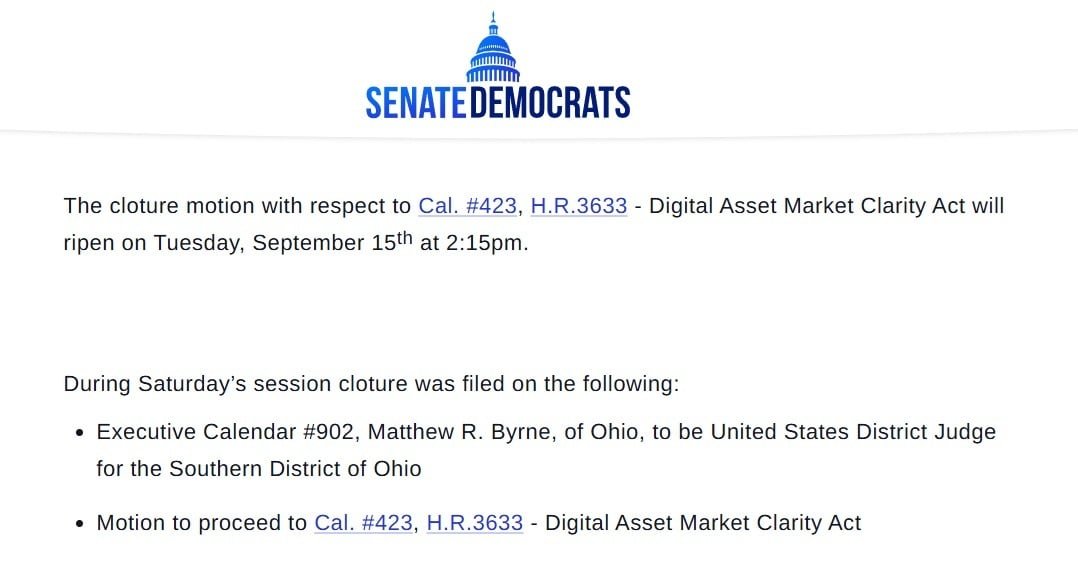The height and width of the screenshot is (579, 1078).
Task: Click the "Tuesday, September 15th" date text
Action: pos(283,241)
